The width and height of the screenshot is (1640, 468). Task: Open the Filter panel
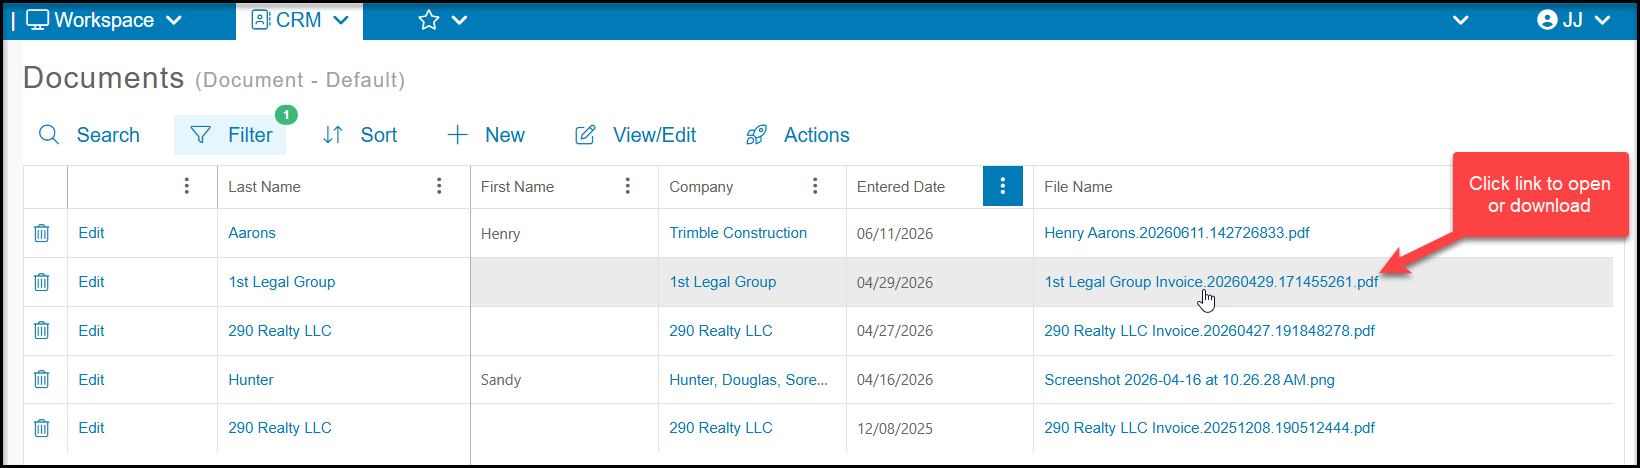[x=231, y=135]
